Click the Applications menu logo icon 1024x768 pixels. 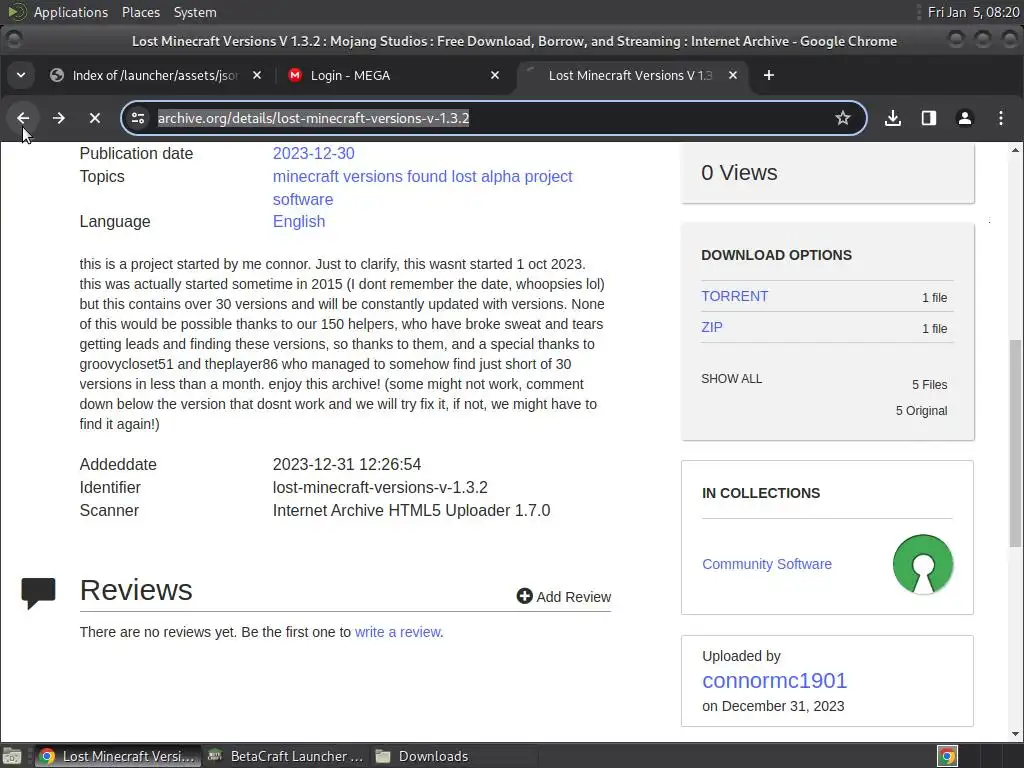pos(17,12)
